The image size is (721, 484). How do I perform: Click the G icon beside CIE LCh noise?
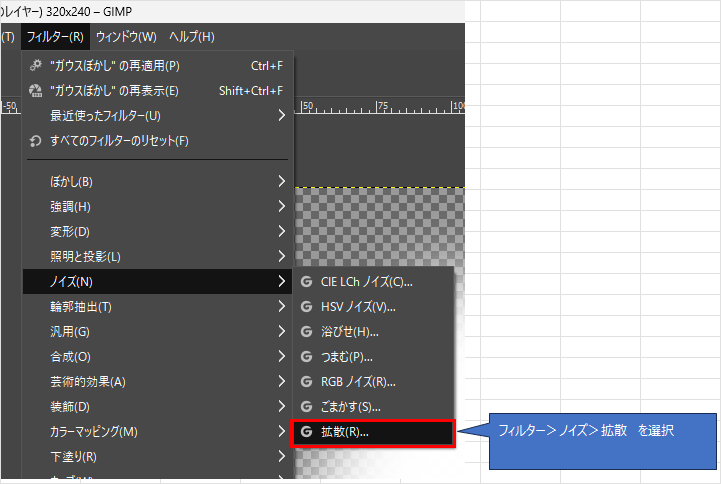[307, 282]
